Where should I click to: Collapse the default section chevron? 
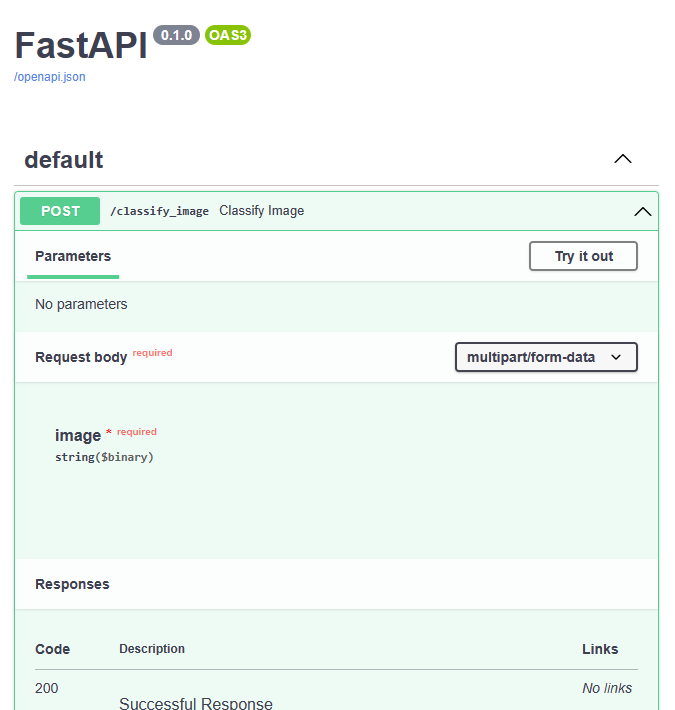pyautogui.click(x=622, y=159)
